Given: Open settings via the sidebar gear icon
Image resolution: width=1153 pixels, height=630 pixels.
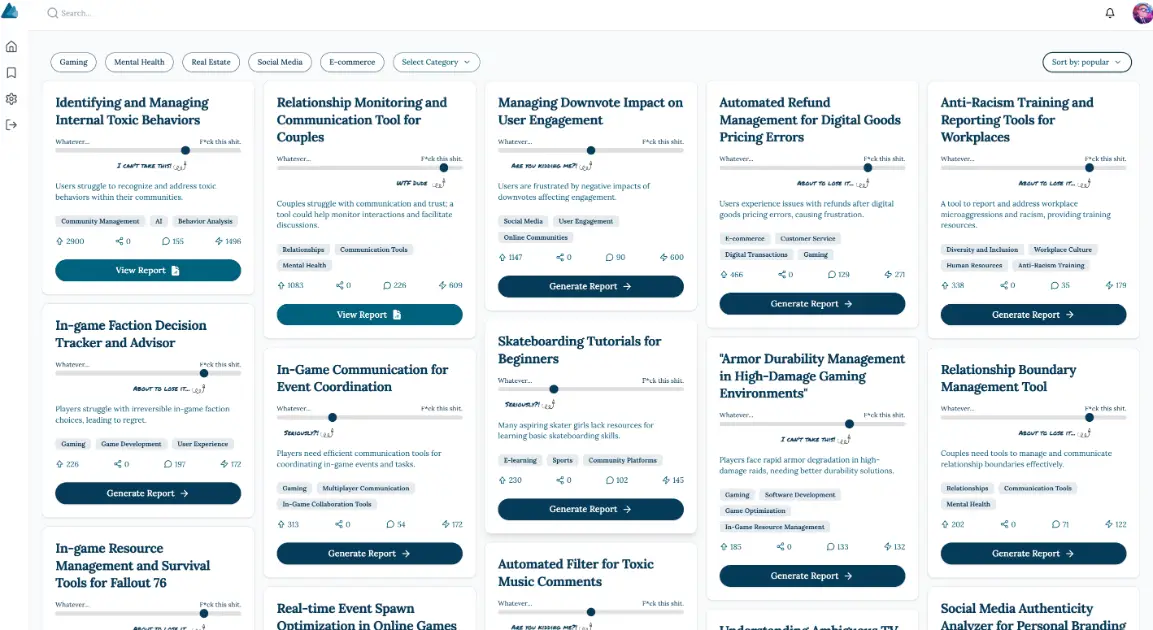Looking at the screenshot, I should pos(11,99).
